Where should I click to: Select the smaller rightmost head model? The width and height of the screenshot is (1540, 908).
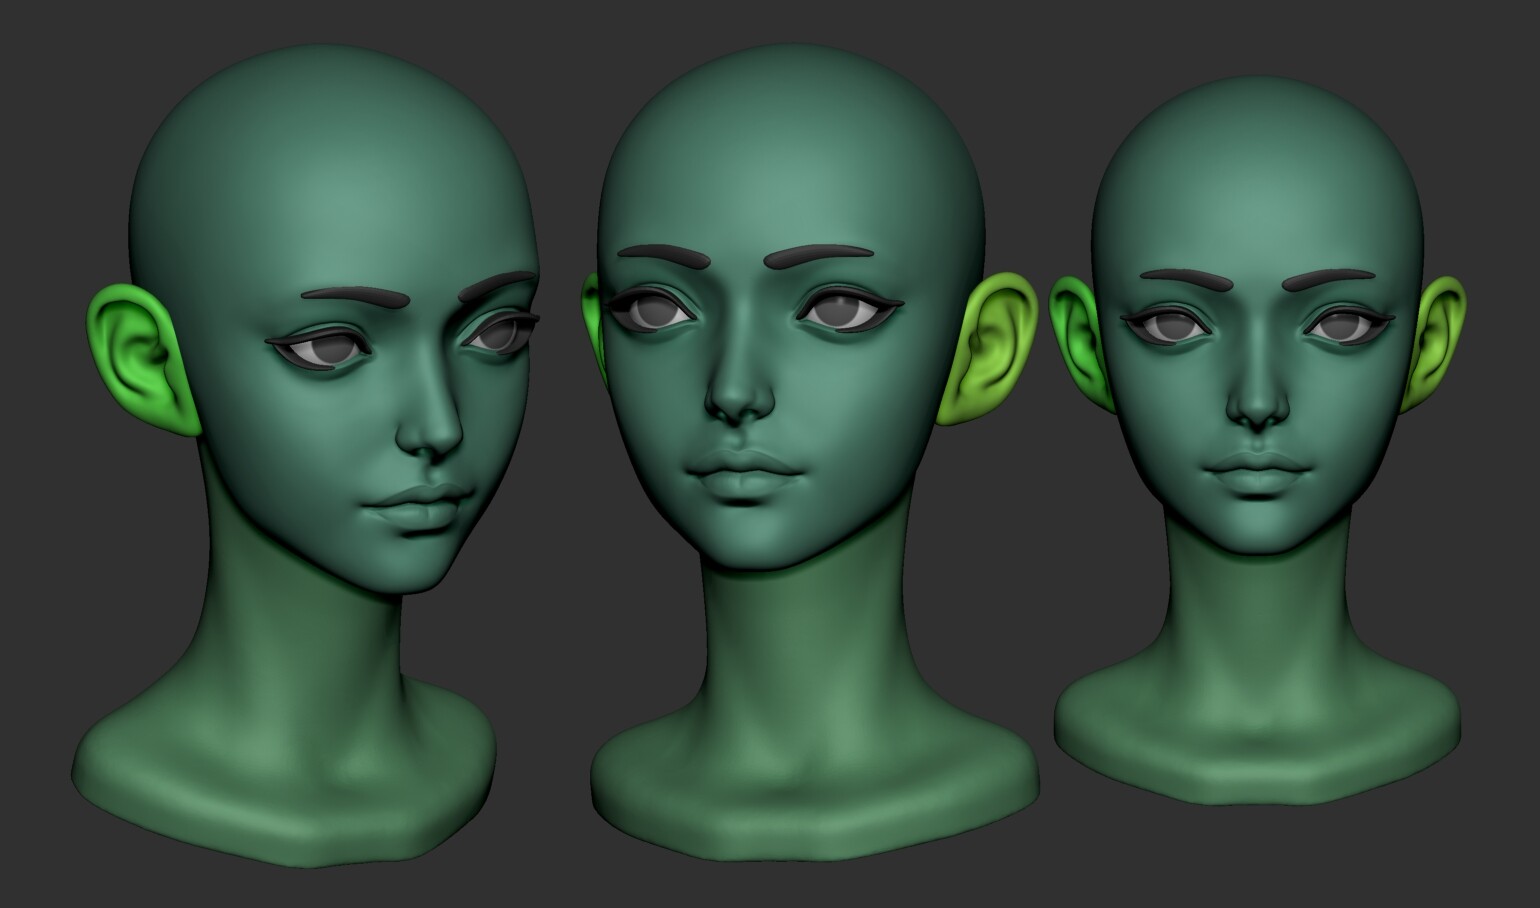click(x=1258, y=440)
